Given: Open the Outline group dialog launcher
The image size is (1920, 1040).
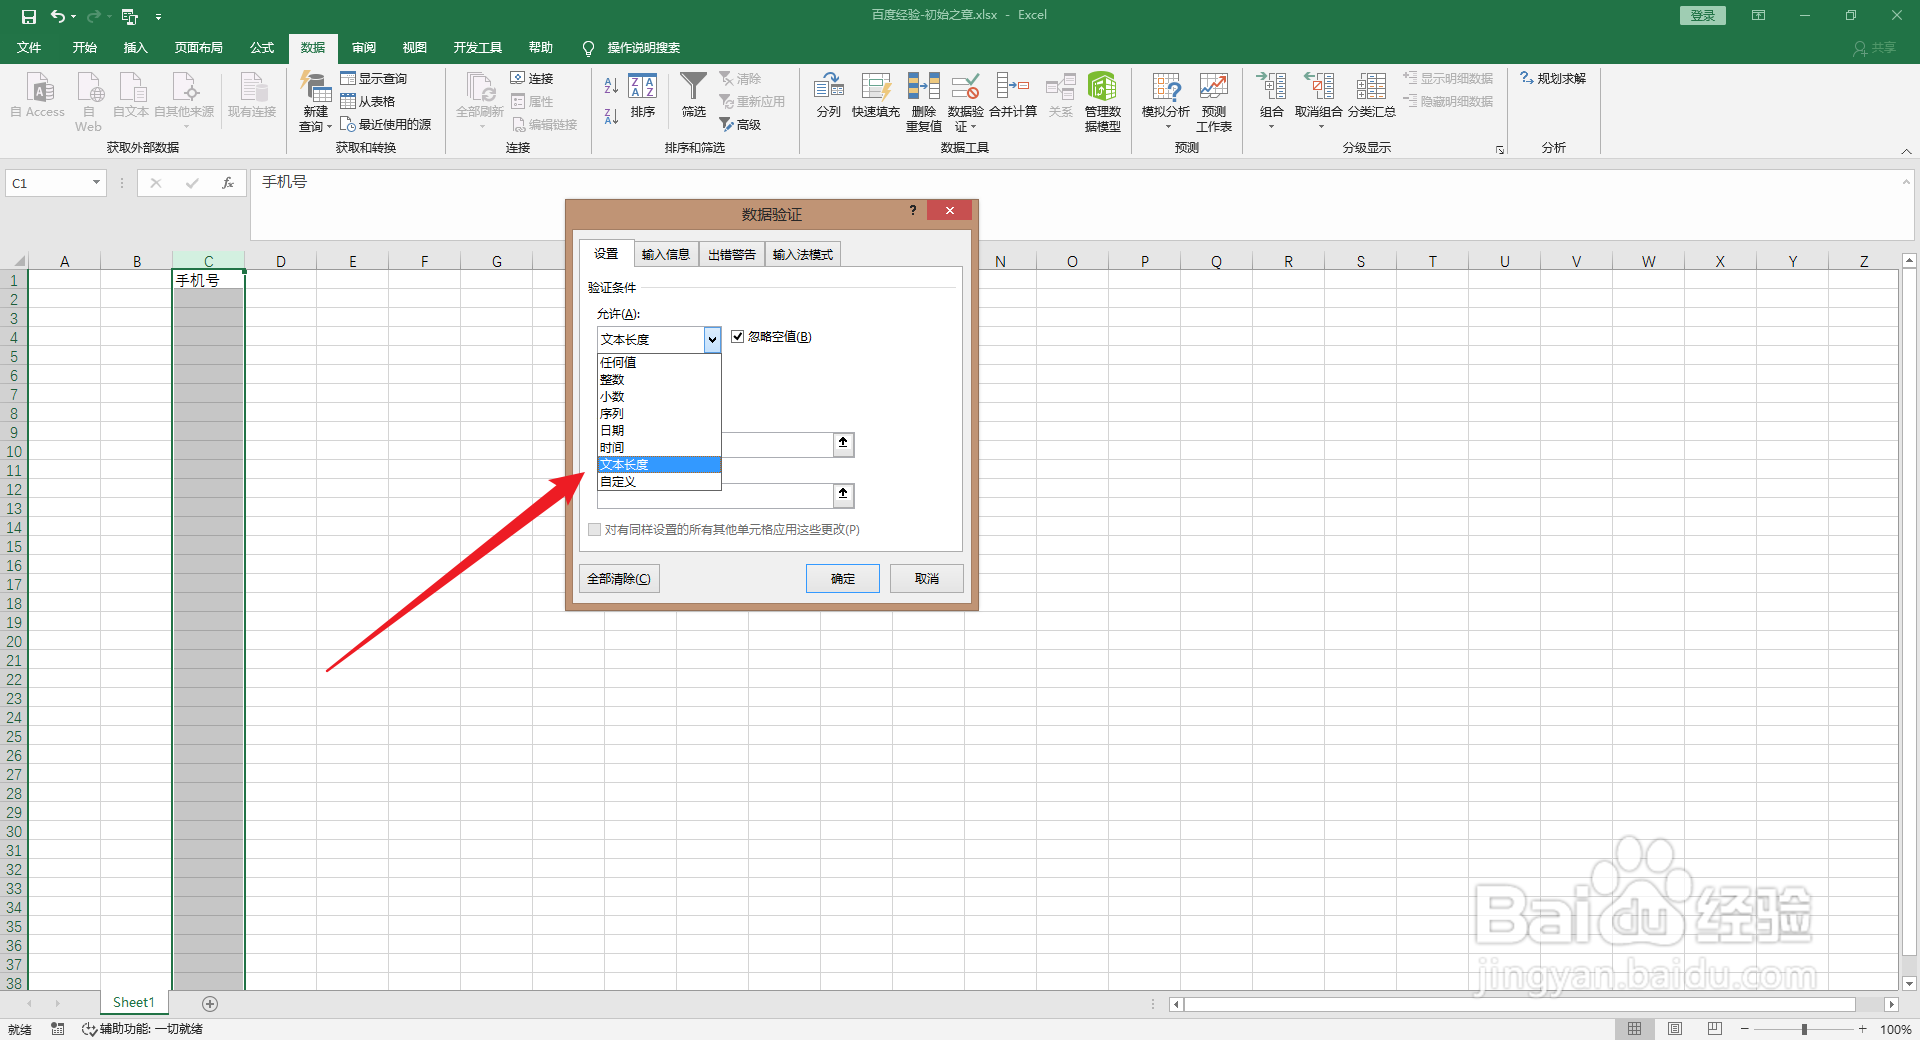Looking at the screenshot, I should tap(1500, 150).
